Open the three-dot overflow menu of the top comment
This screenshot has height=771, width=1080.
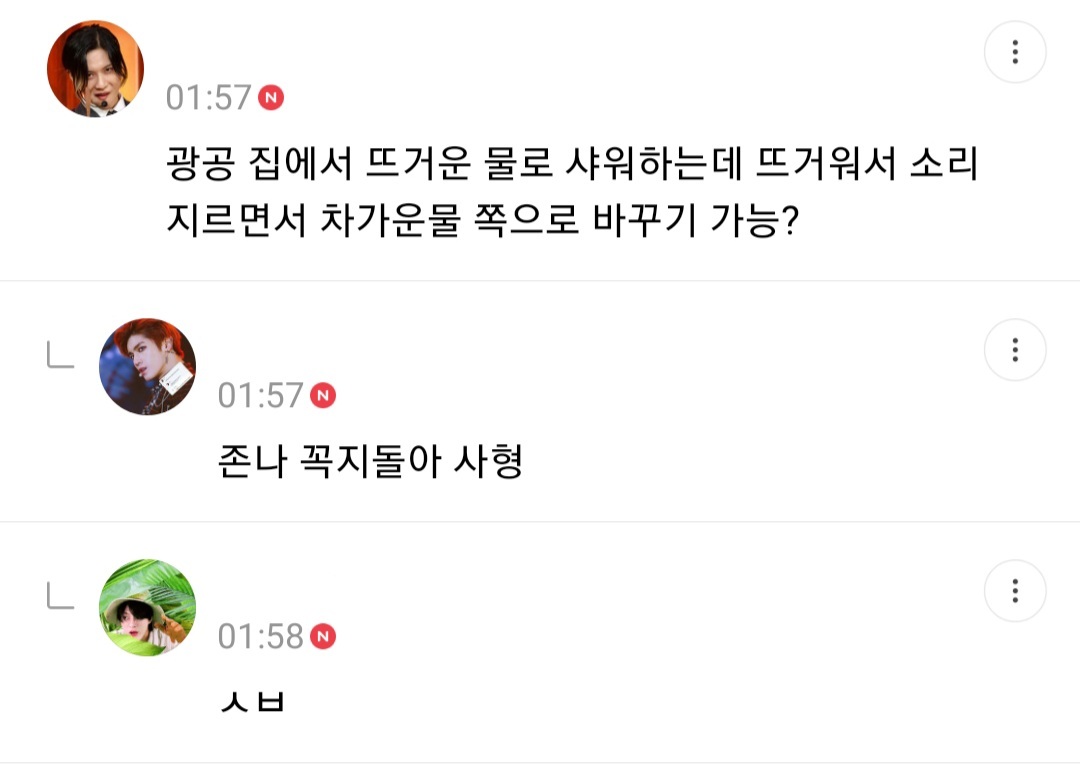[x=1015, y=51]
